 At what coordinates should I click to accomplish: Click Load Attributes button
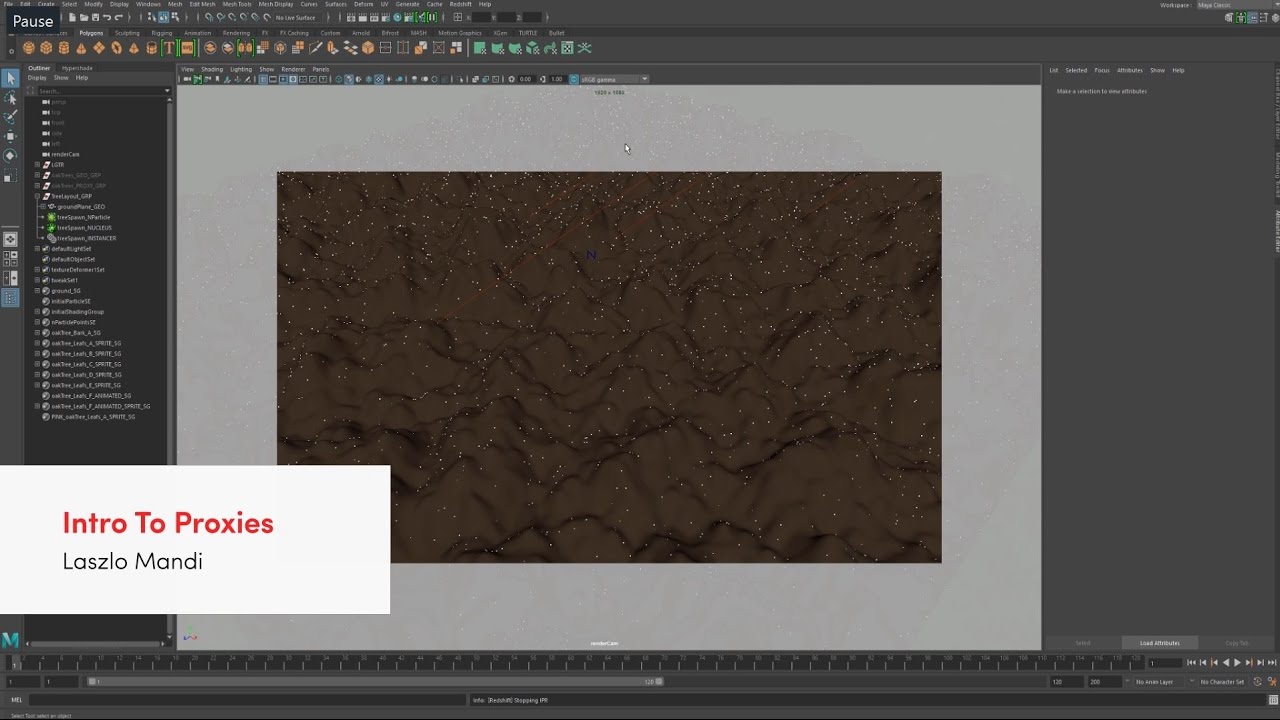(1160, 643)
